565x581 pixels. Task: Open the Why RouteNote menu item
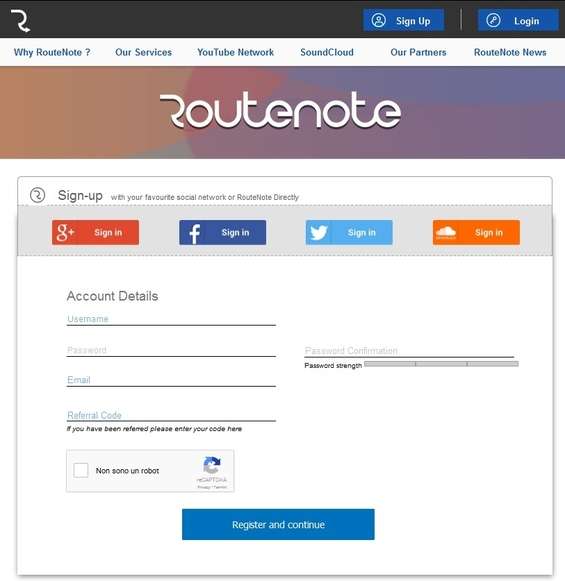coord(52,52)
